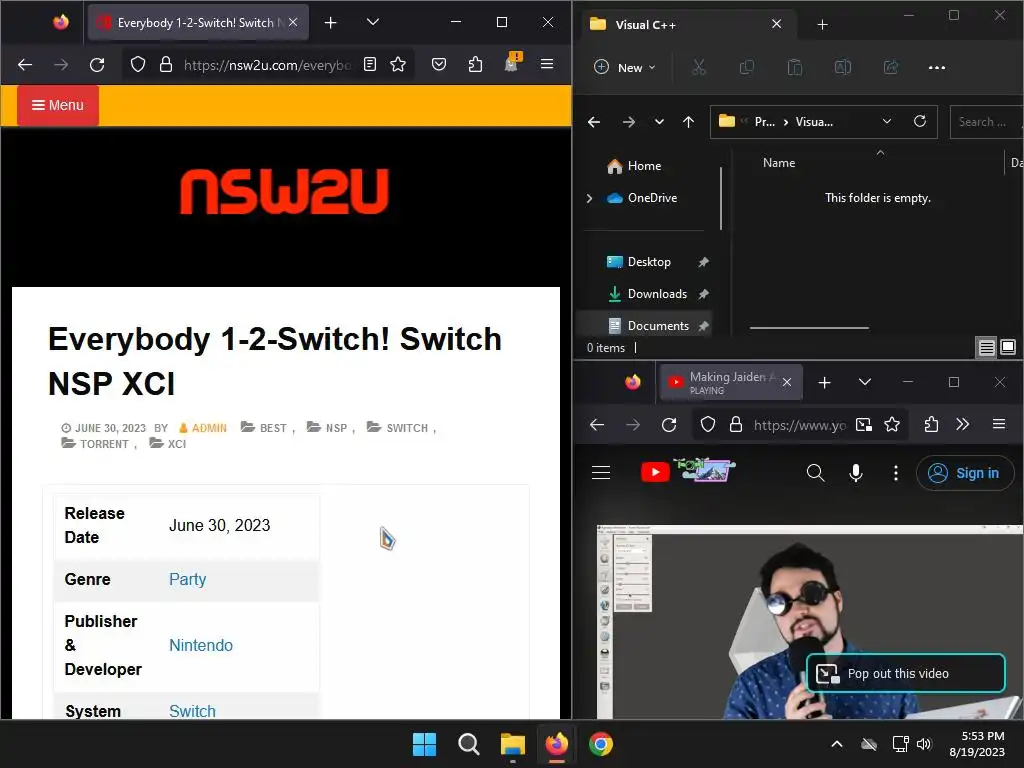Refresh the Visual C++ folder
Image resolution: width=1024 pixels, height=768 pixels.
[920, 121]
